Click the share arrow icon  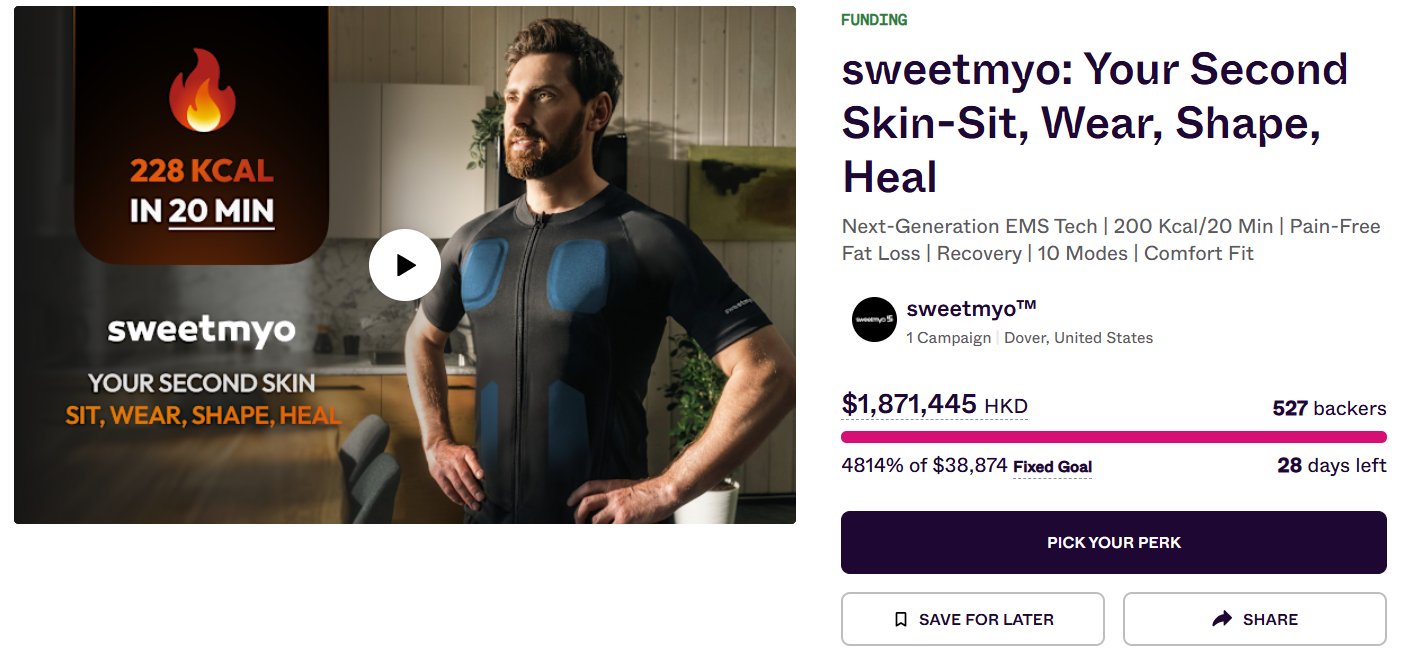point(1221,620)
